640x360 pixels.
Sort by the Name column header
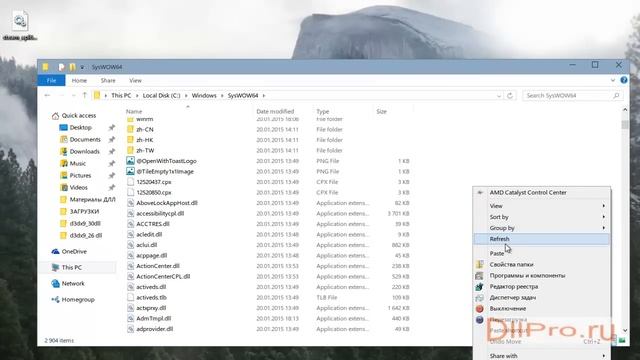pos(134,111)
